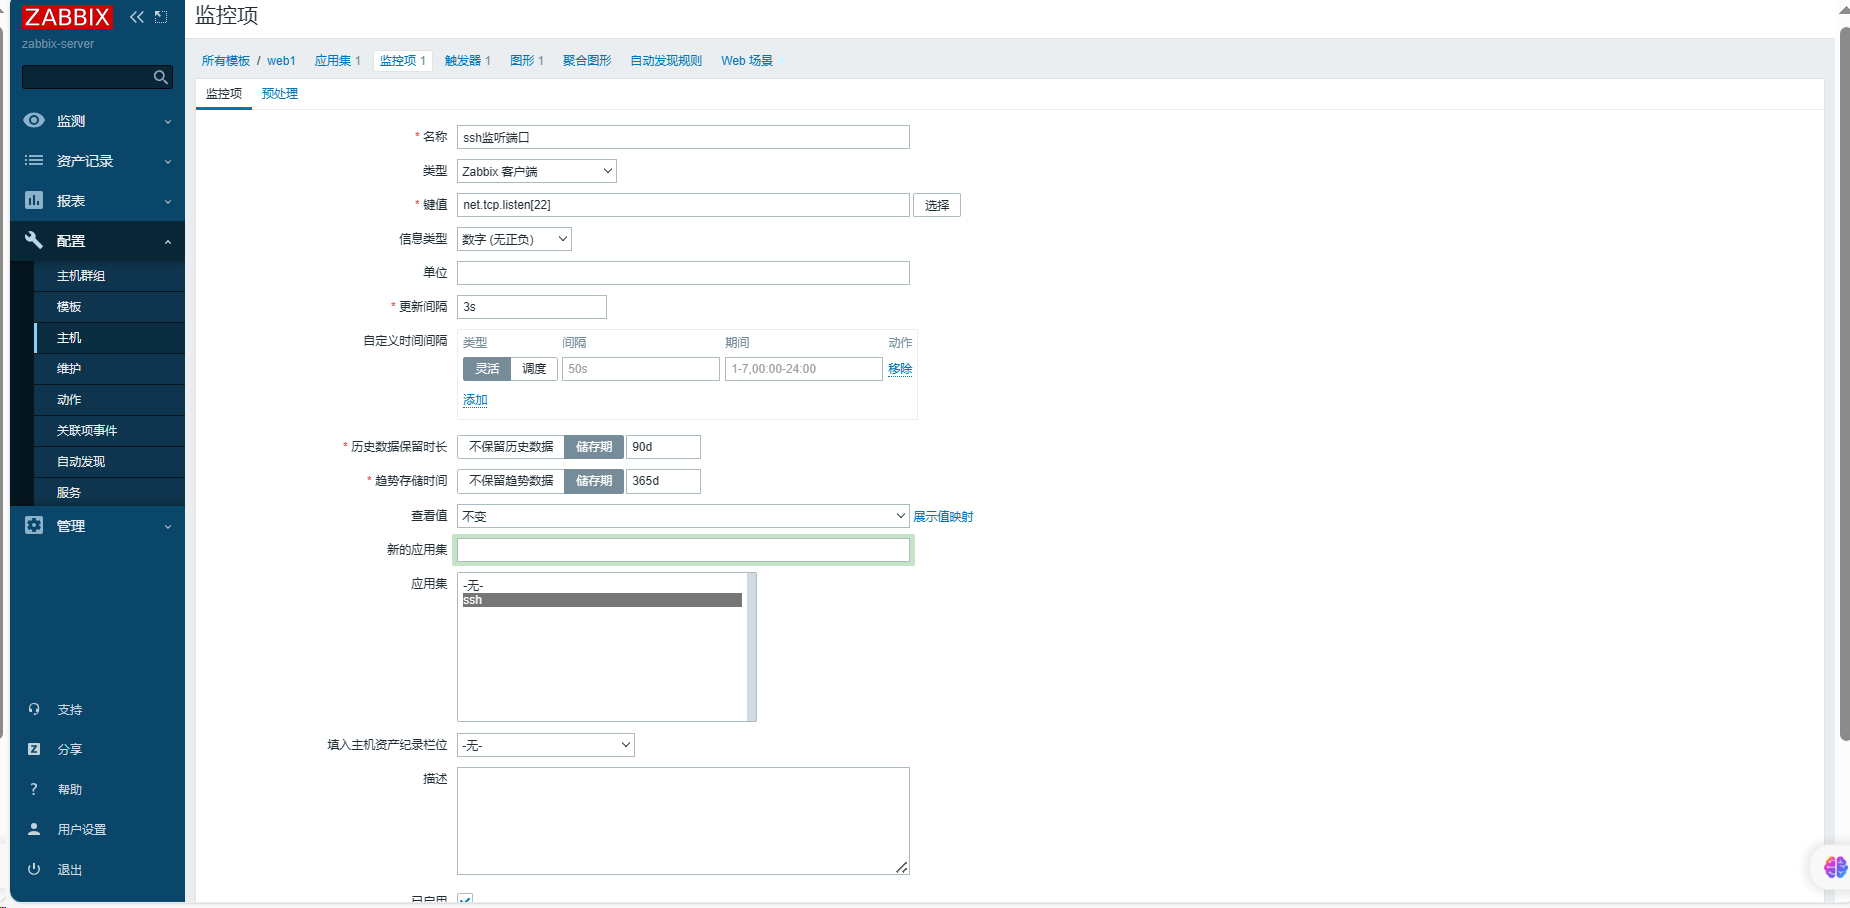Expand the 报表 menu chevron
The width and height of the screenshot is (1850, 908).
[168, 202]
